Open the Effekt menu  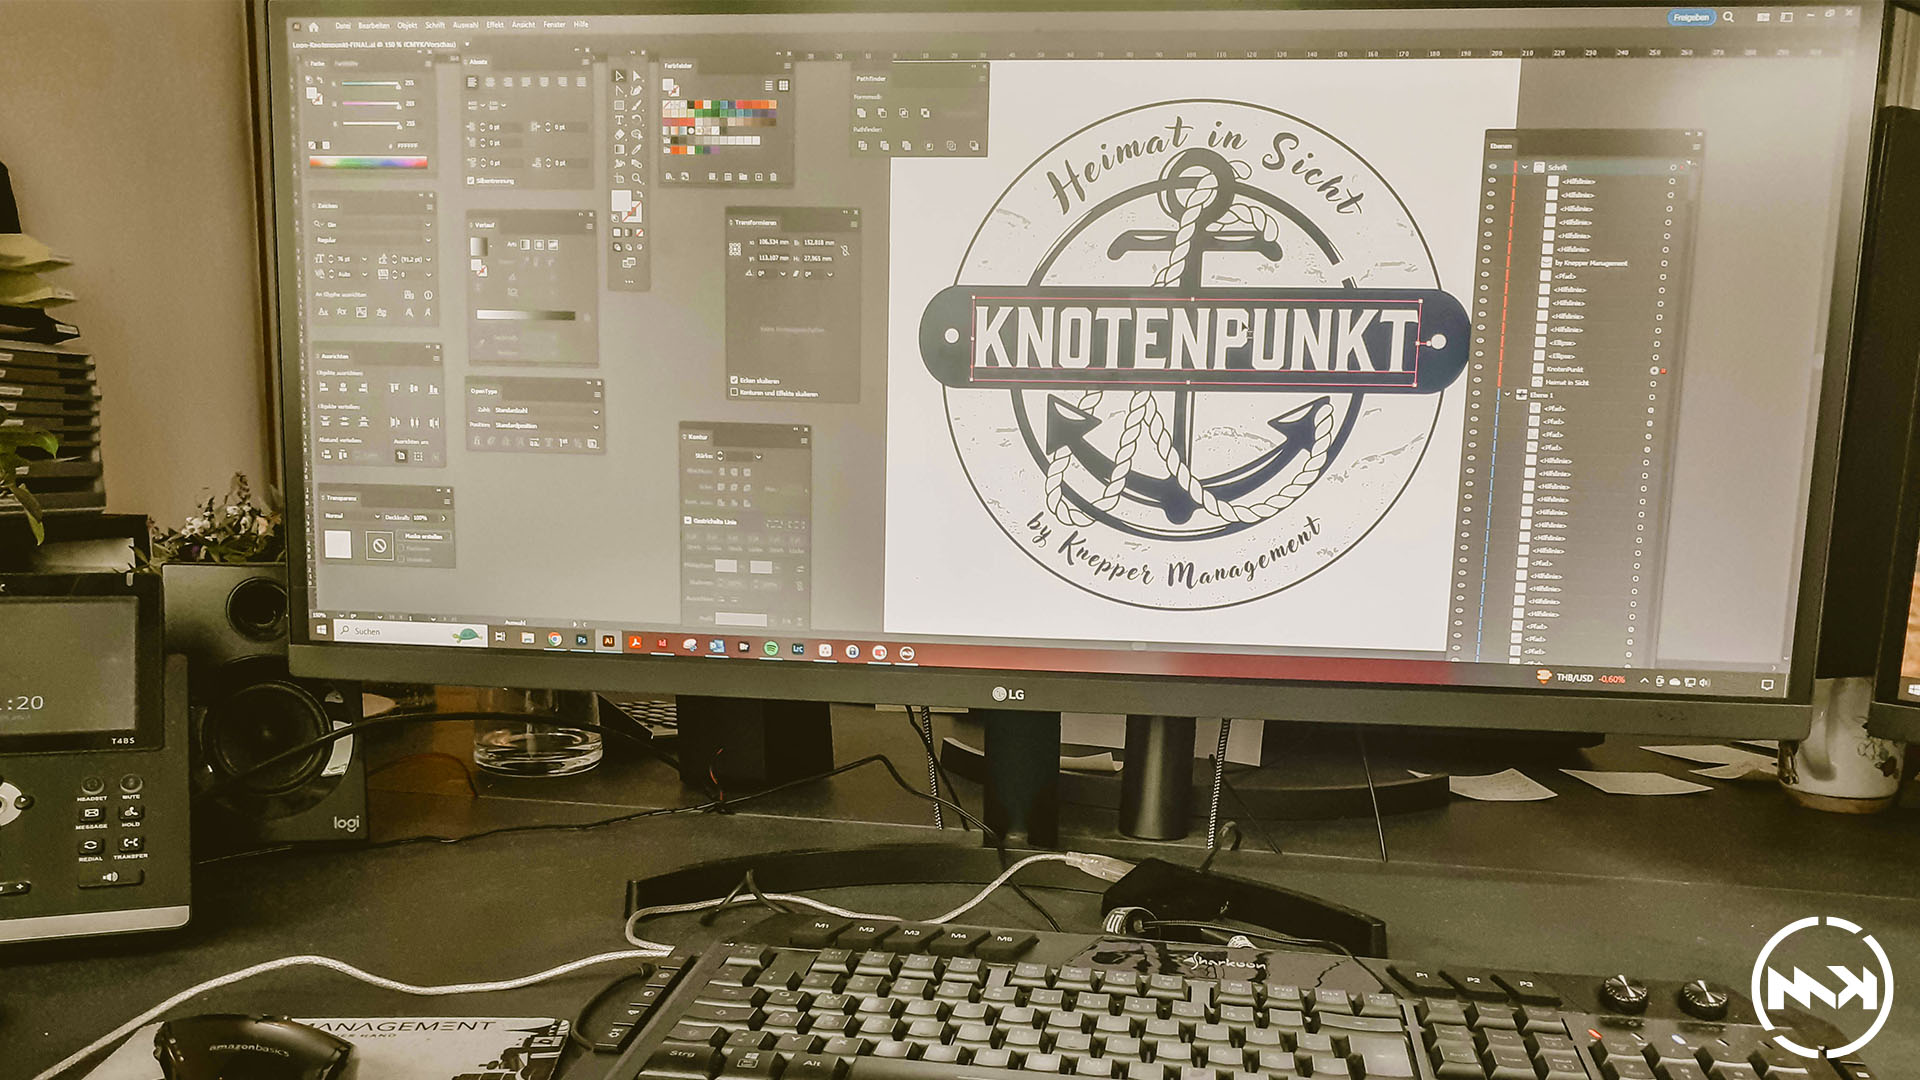495,25
